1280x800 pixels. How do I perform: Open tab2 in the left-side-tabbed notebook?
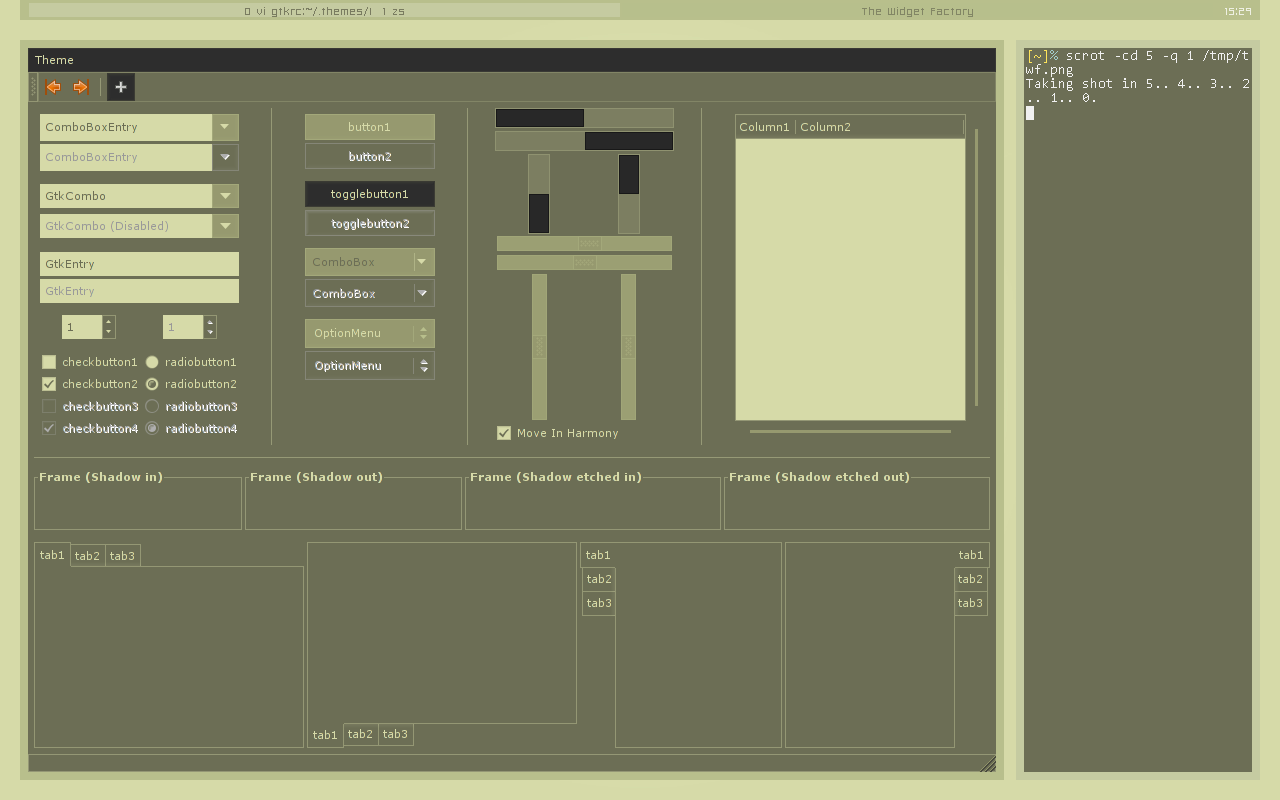click(599, 579)
